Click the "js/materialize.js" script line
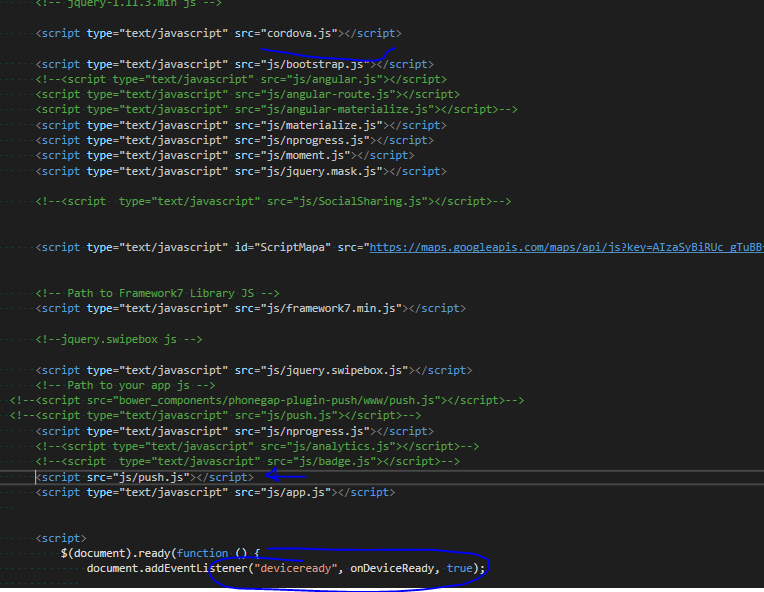Viewport: 764px width, 592px height. (241, 125)
